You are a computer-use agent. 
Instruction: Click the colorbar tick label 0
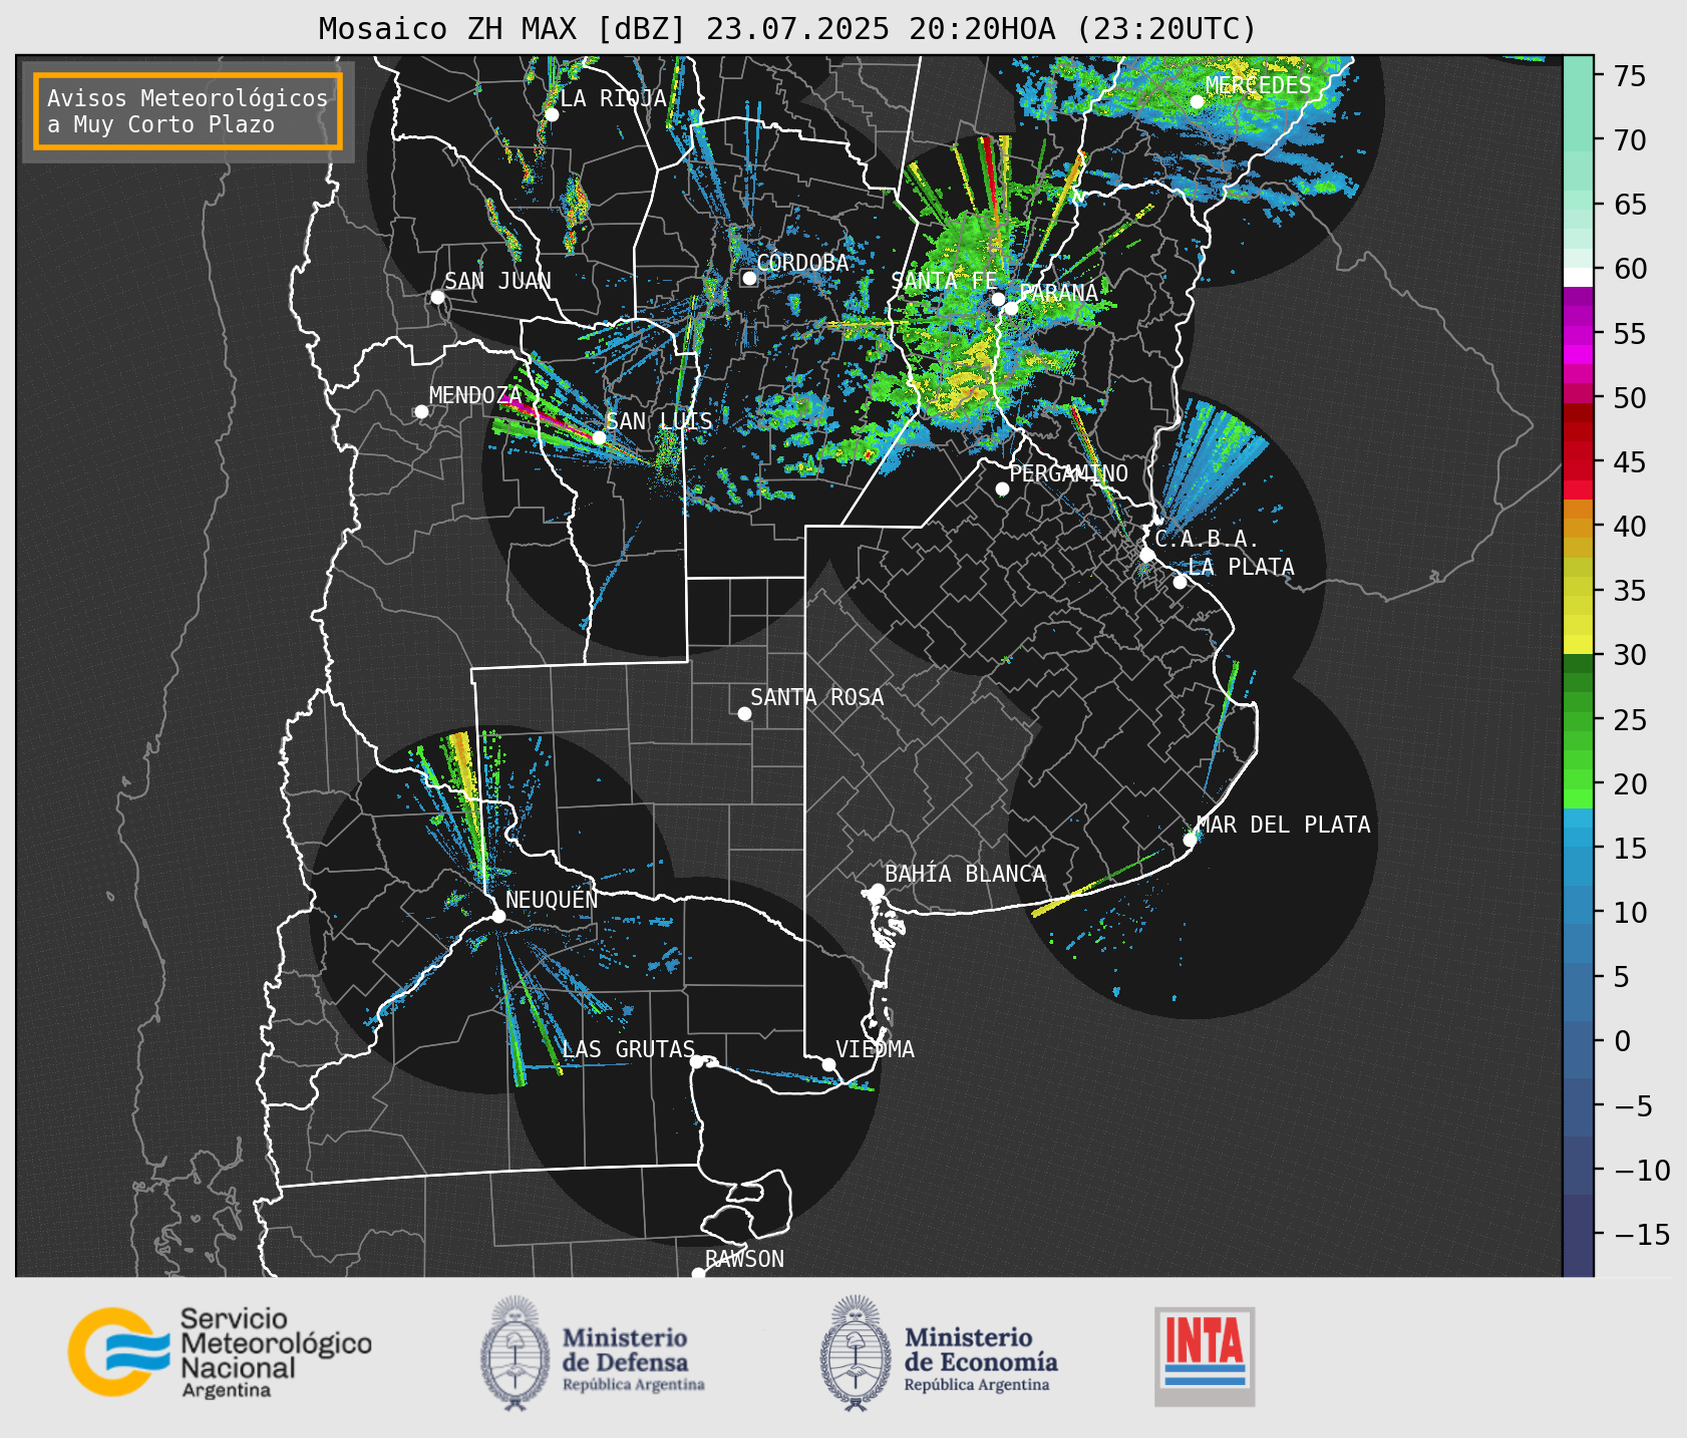click(1621, 1041)
